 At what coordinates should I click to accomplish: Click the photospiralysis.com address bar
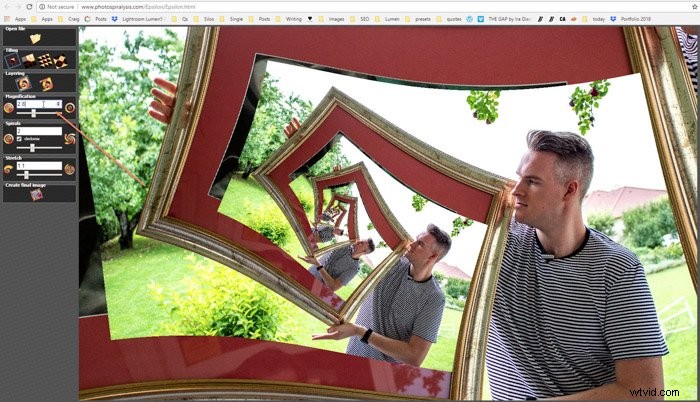coord(362,7)
